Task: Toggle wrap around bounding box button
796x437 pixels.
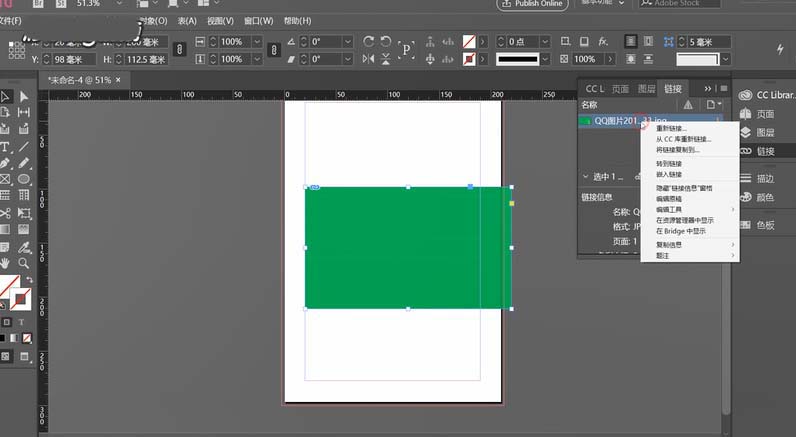Action: [x=648, y=42]
